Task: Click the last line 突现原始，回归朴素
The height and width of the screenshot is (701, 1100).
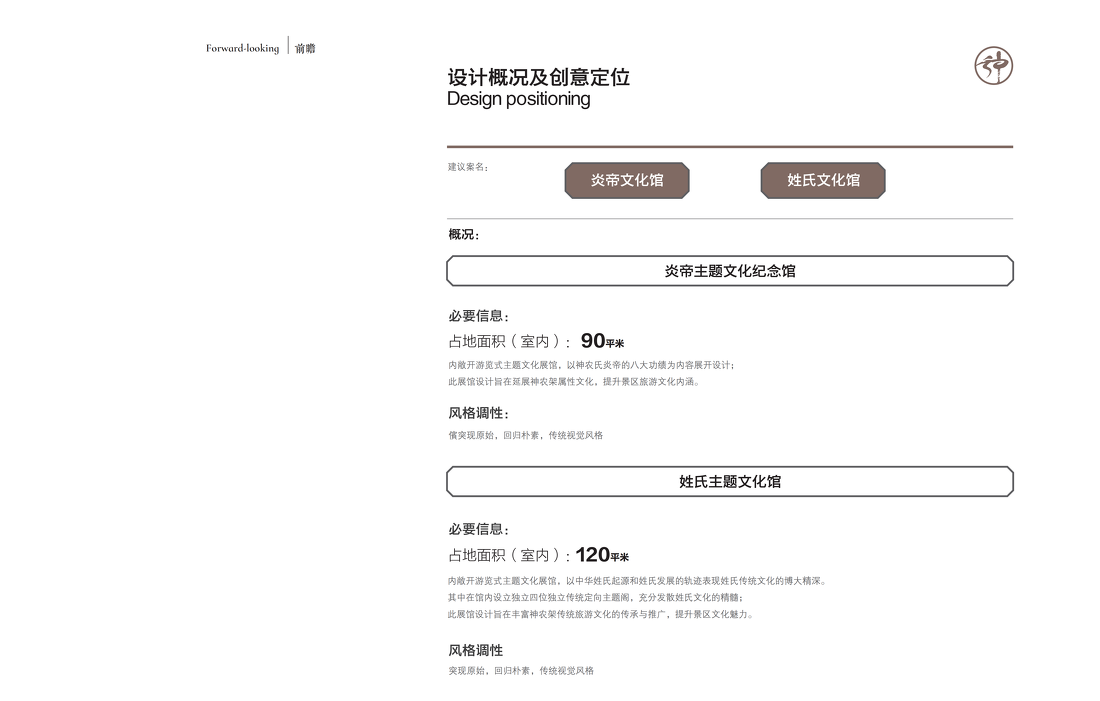Action: 521,671
